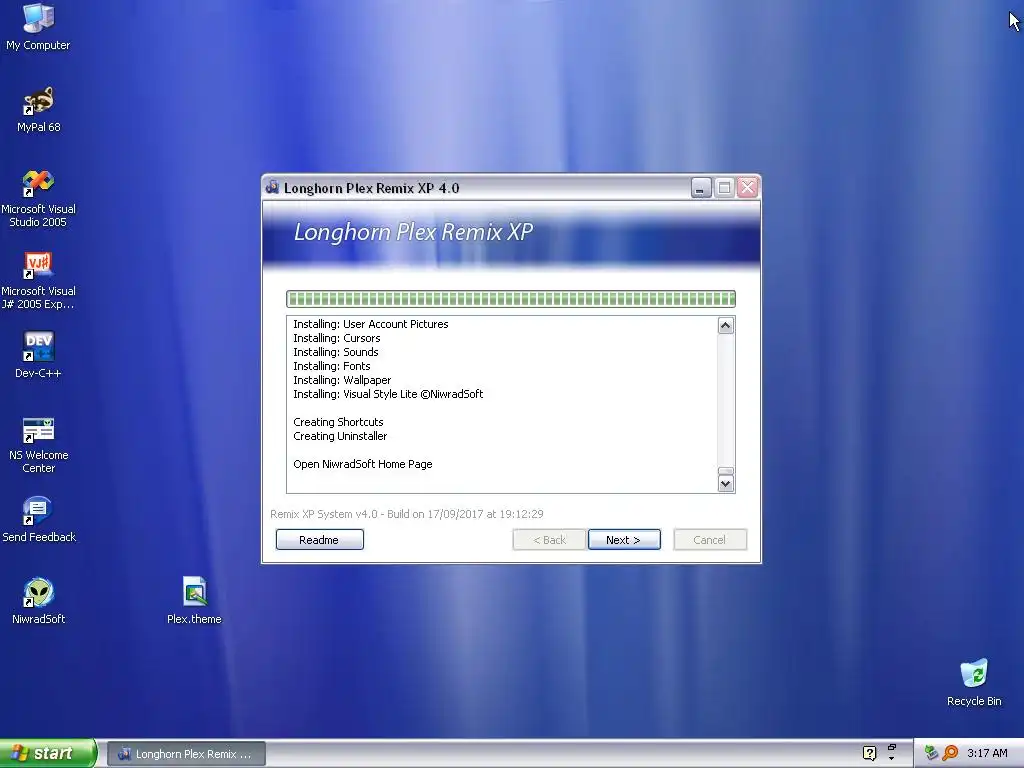
Task: Open the Start menu
Action: click(x=48, y=753)
